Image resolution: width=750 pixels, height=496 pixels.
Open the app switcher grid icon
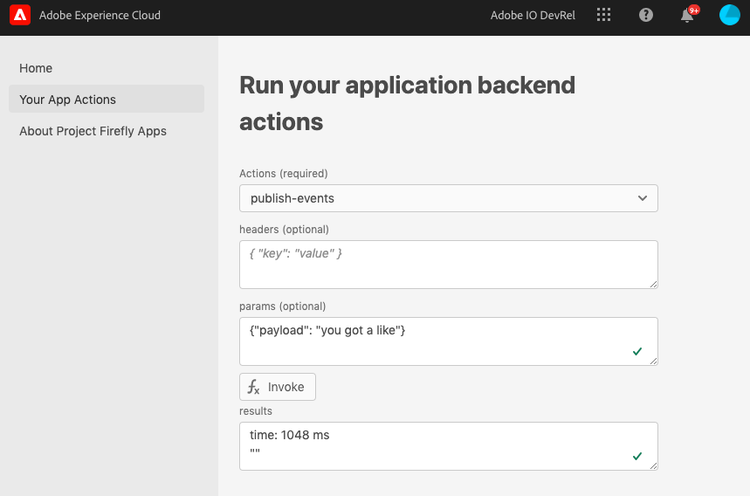(x=603, y=16)
